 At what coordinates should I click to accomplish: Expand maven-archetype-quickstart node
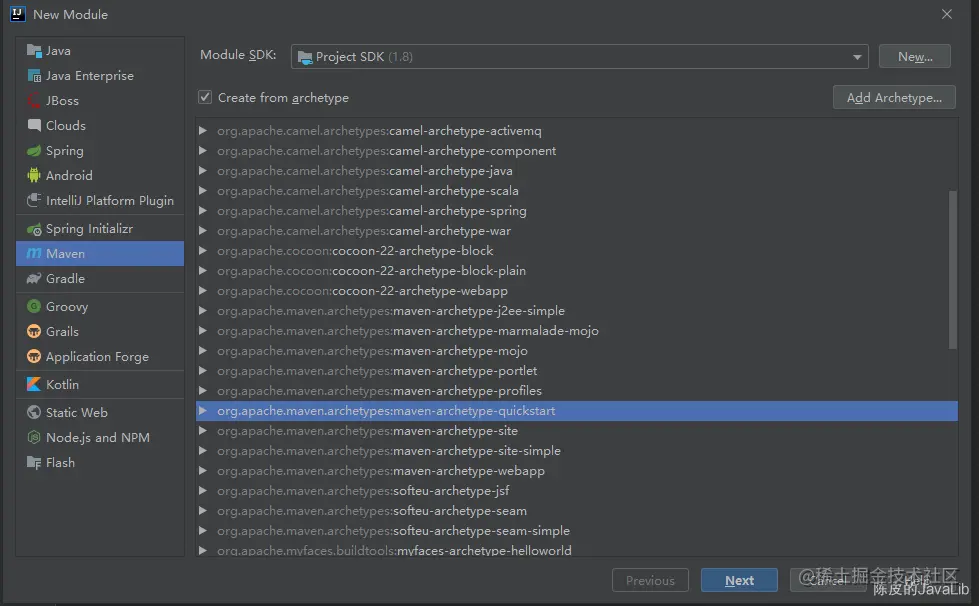click(202, 411)
